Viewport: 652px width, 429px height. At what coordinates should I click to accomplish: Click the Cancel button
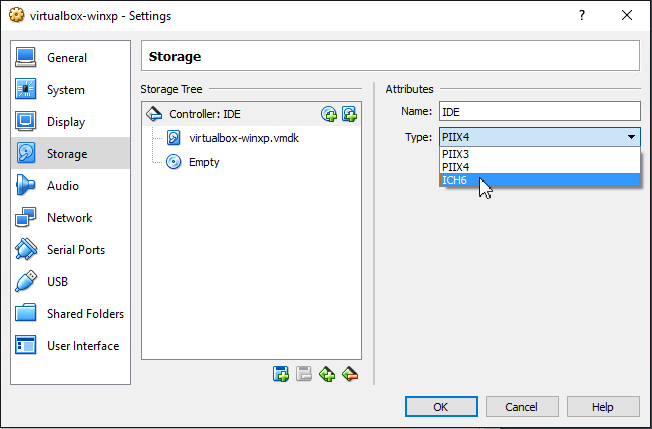[522, 407]
